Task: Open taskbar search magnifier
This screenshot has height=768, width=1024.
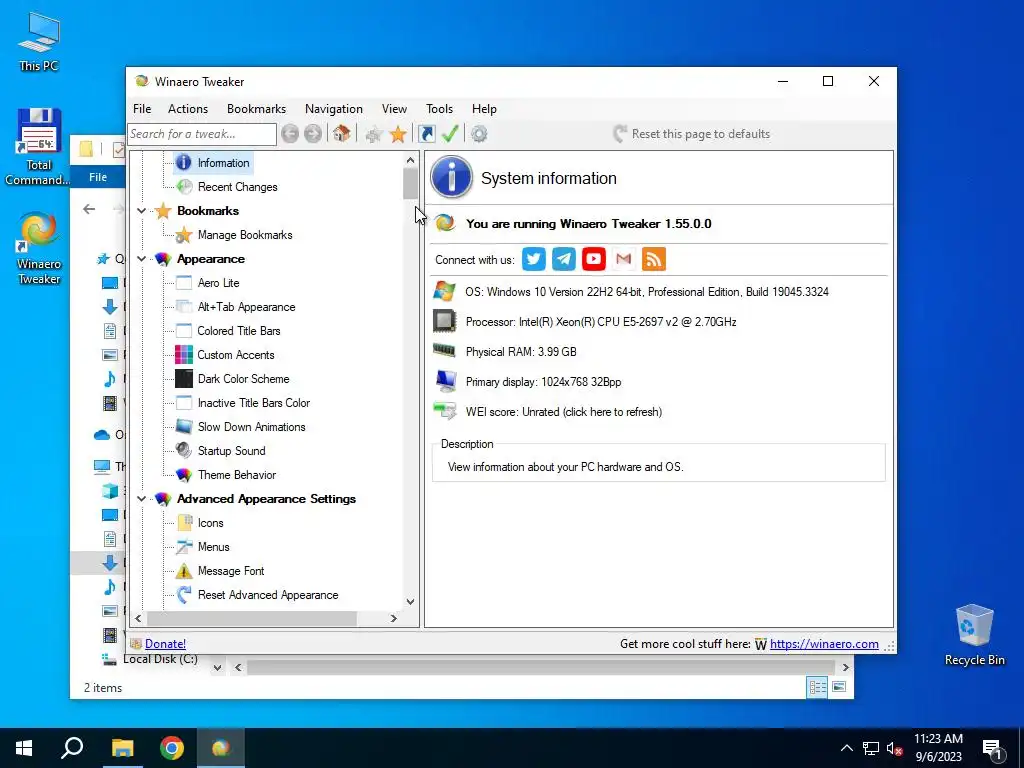Action: (72, 748)
